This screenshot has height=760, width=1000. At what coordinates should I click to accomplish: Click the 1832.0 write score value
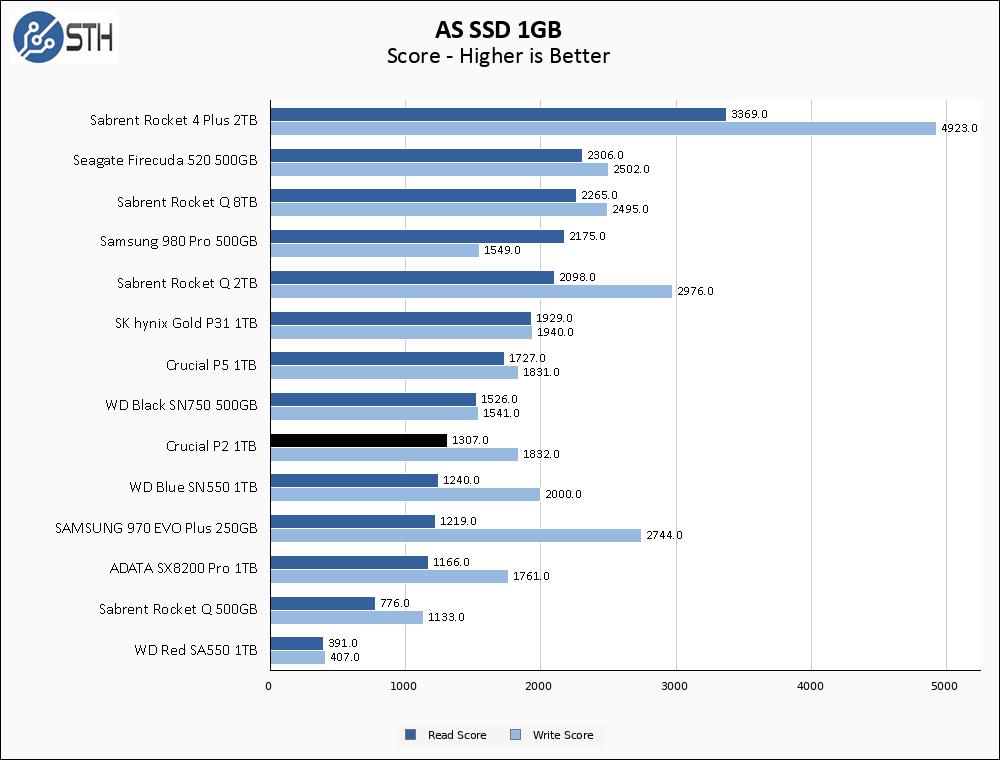click(541, 454)
